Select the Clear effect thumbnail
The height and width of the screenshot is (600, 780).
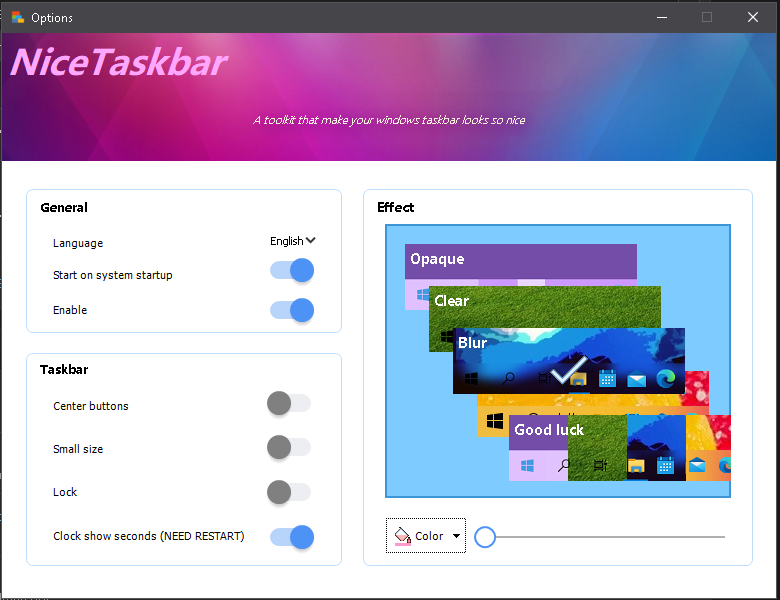pyautogui.click(x=545, y=306)
